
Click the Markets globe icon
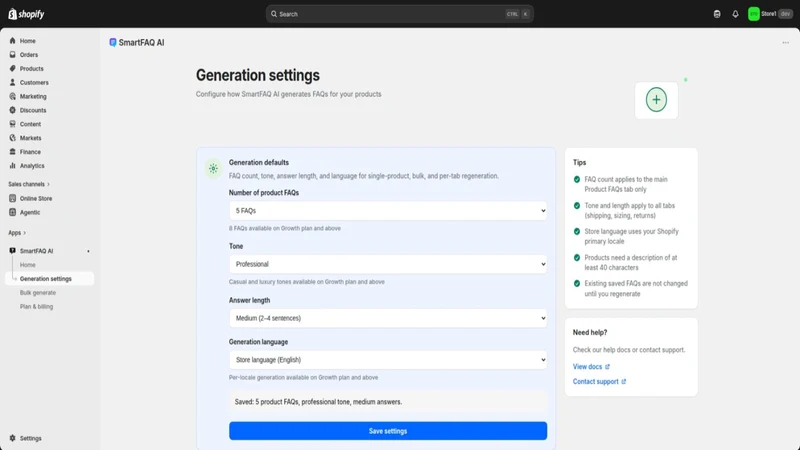tap(13, 138)
